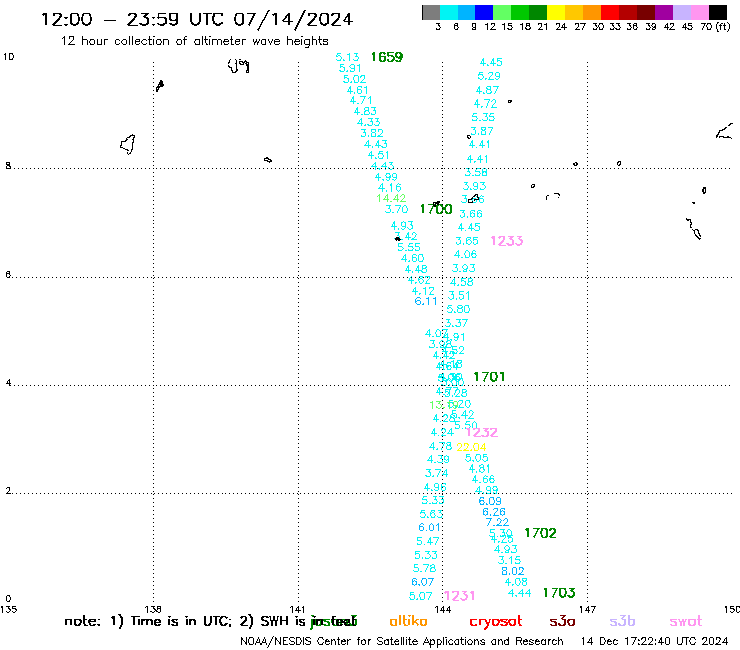Select the wave height value 3.74
This screenshot has height=650, width=740.
point(437,473)
